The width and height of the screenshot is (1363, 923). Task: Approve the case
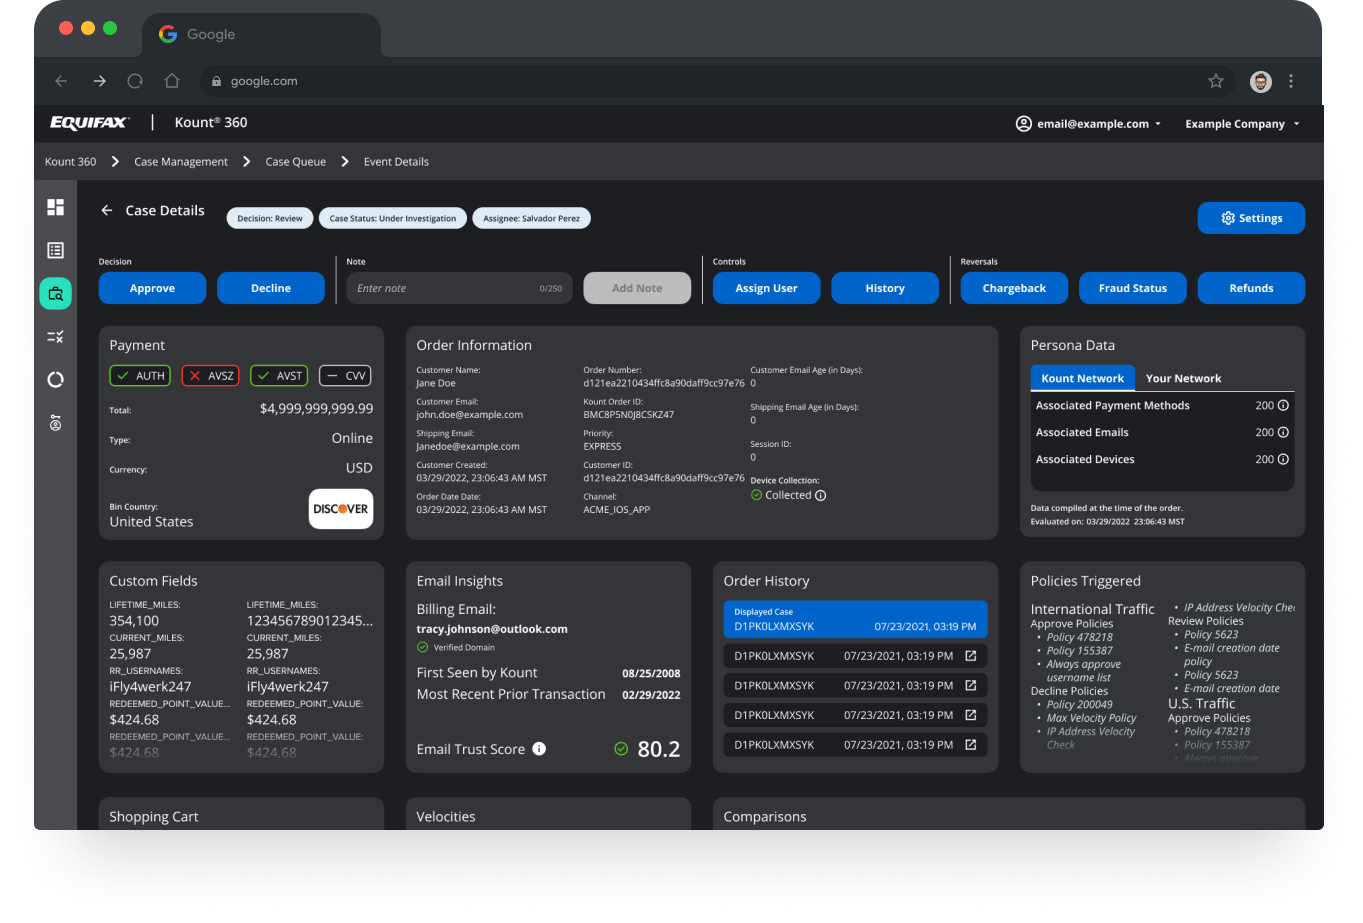tap(152, 288)
